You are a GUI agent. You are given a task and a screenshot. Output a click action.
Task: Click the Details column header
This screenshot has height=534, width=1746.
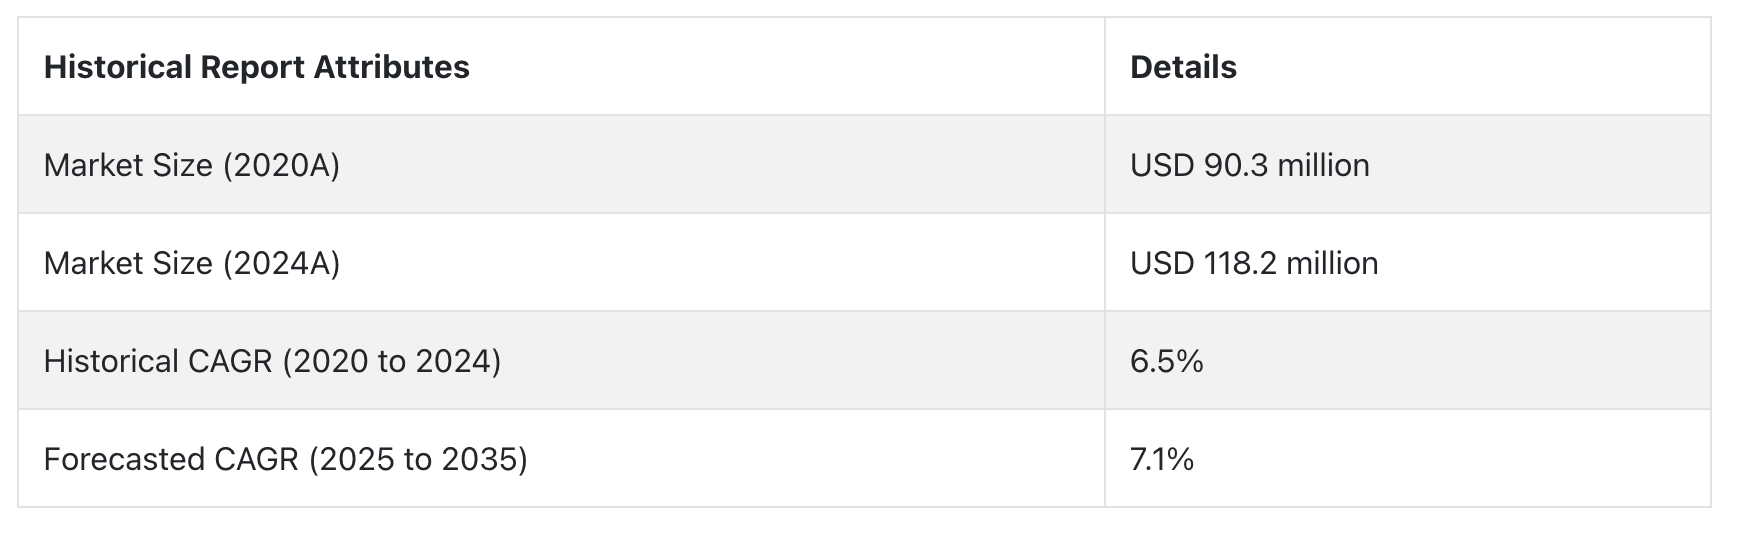tap(1183, 67)
